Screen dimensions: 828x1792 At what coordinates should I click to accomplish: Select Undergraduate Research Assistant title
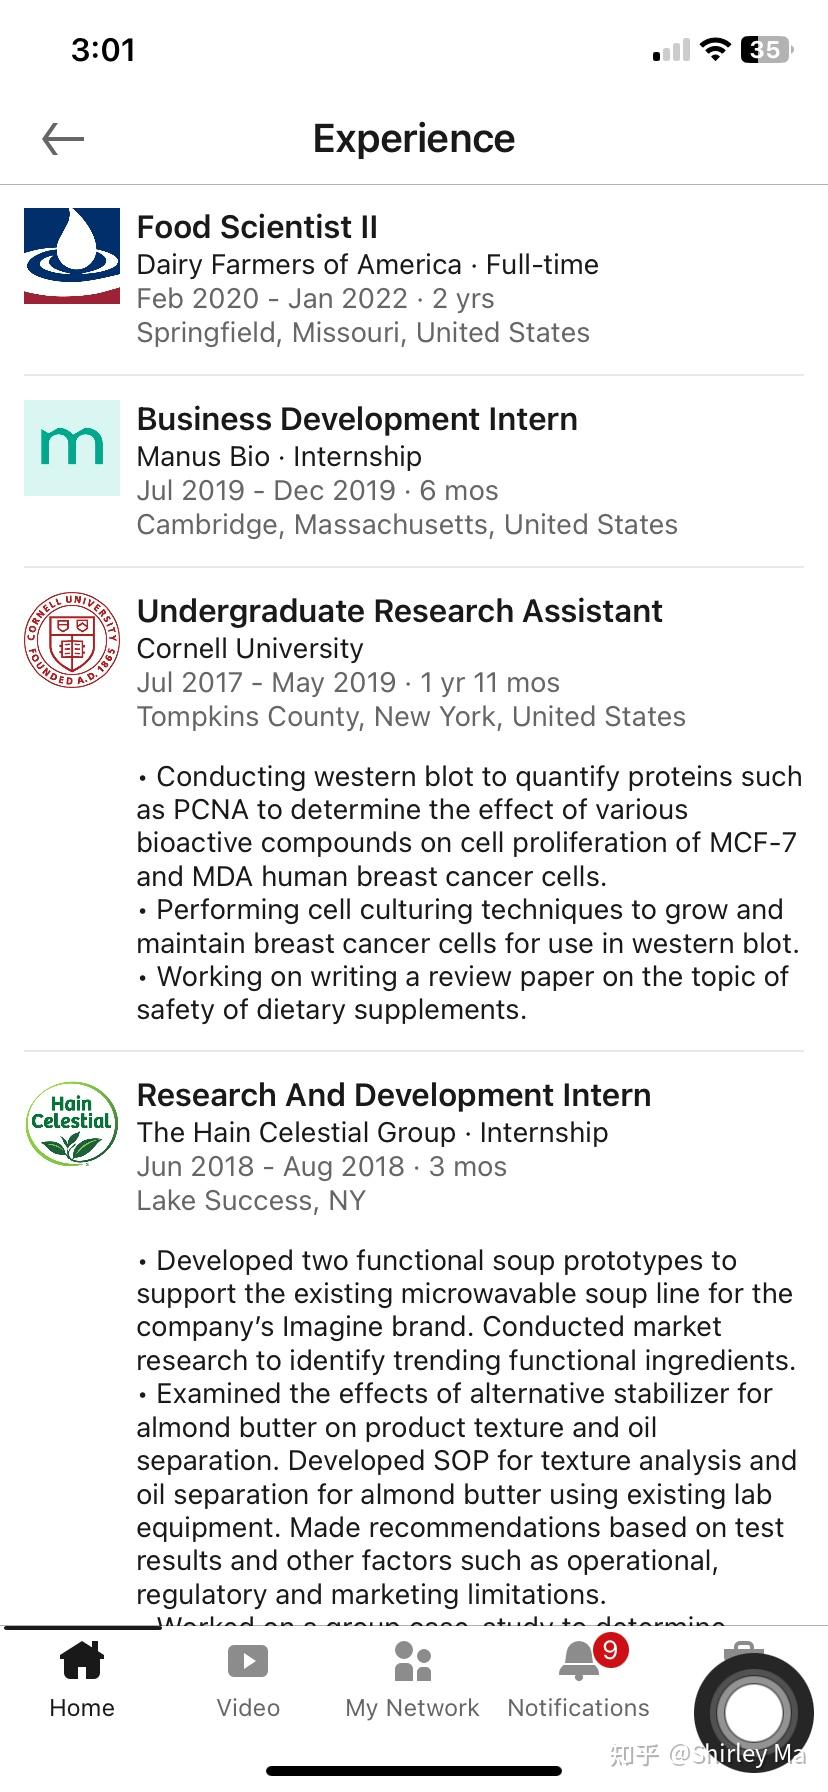[399, 611]
